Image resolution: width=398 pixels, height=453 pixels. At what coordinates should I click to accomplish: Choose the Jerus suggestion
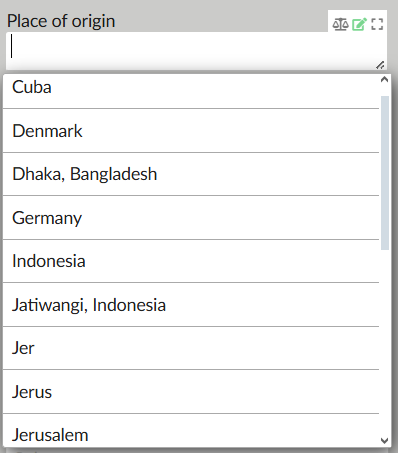(x=191, y=392)
